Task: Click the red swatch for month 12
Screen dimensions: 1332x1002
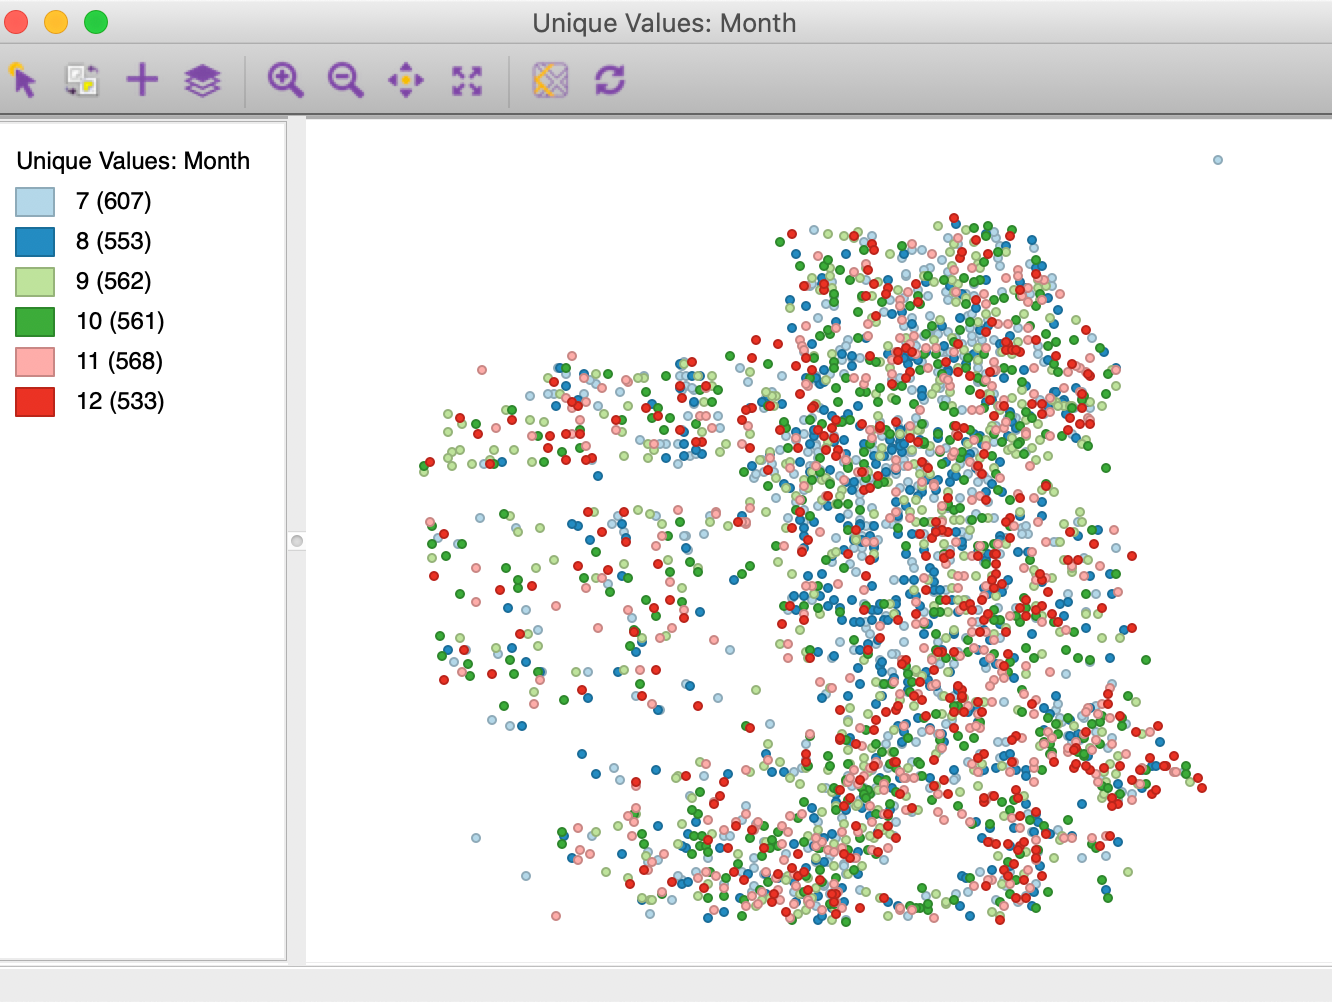Action: pos(35,401)
